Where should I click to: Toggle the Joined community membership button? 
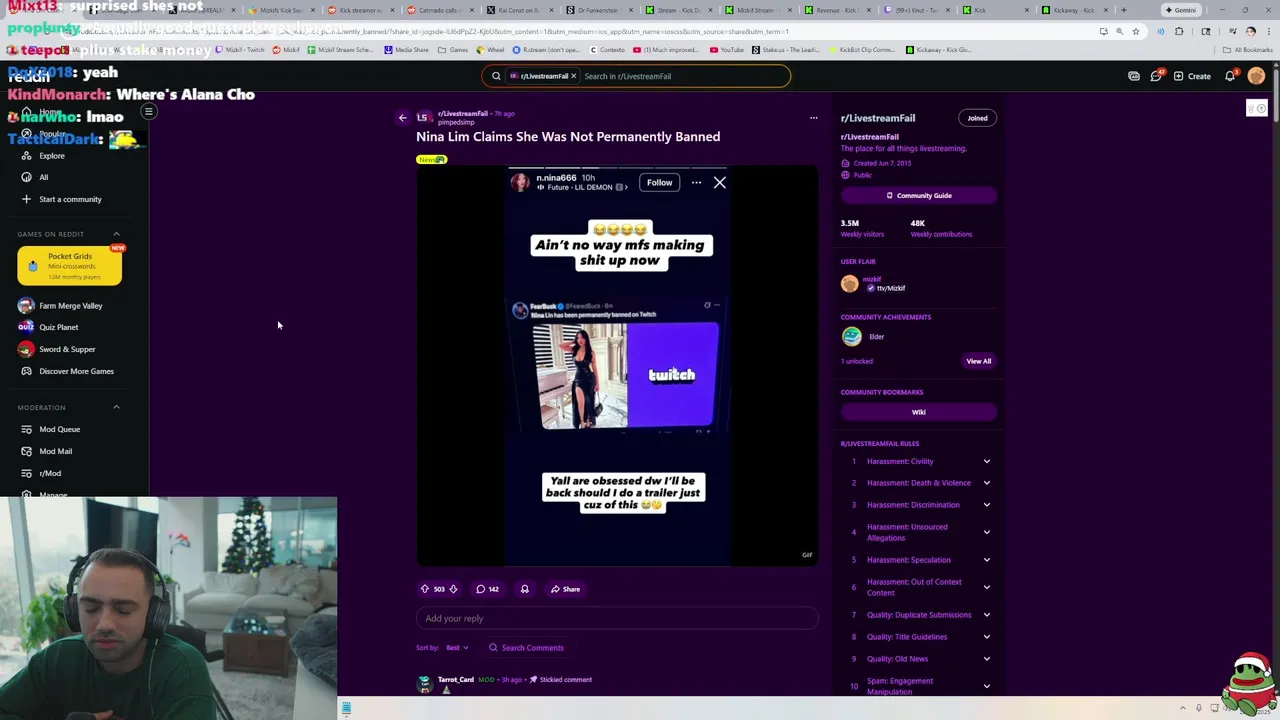pyautogui.click(x=977, y=118)
